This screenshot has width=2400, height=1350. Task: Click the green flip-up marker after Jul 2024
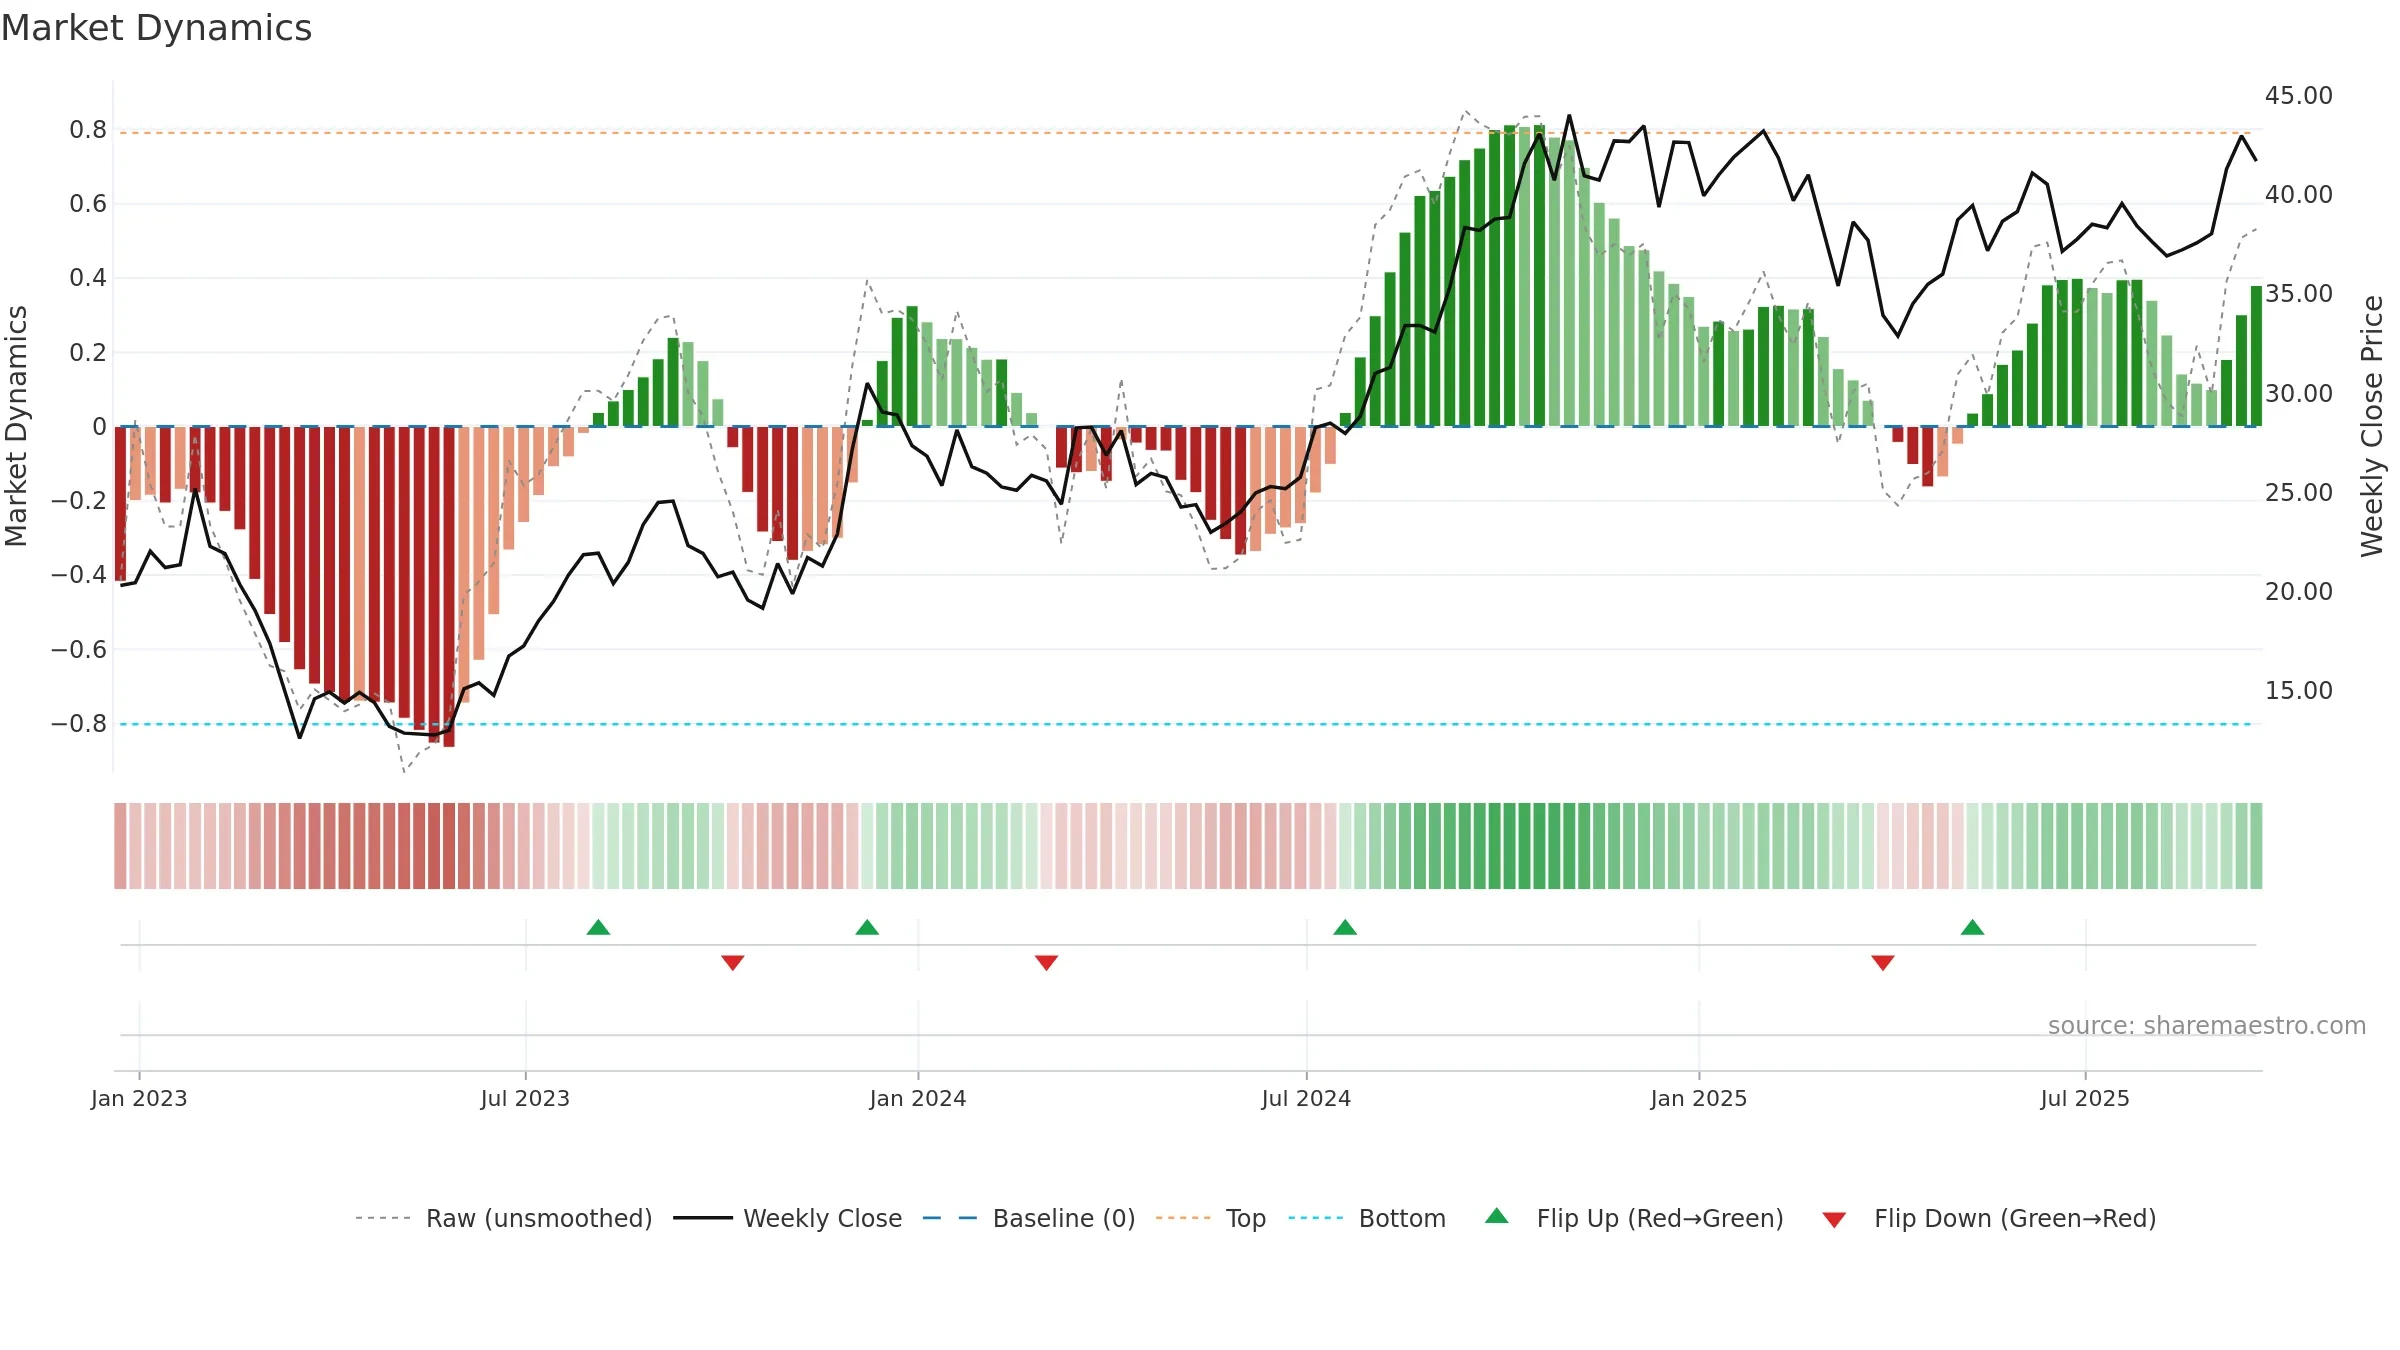(x=1345, y=927)
